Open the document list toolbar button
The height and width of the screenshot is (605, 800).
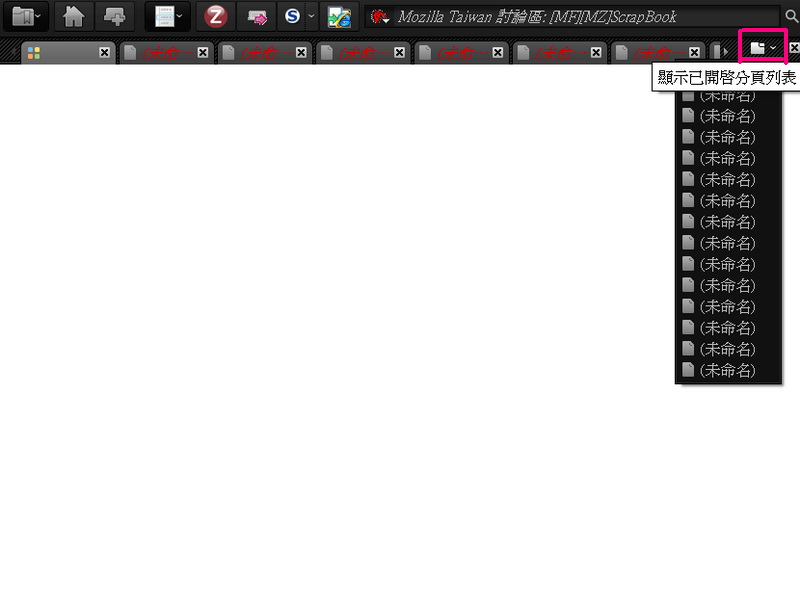tap(168, 17)
